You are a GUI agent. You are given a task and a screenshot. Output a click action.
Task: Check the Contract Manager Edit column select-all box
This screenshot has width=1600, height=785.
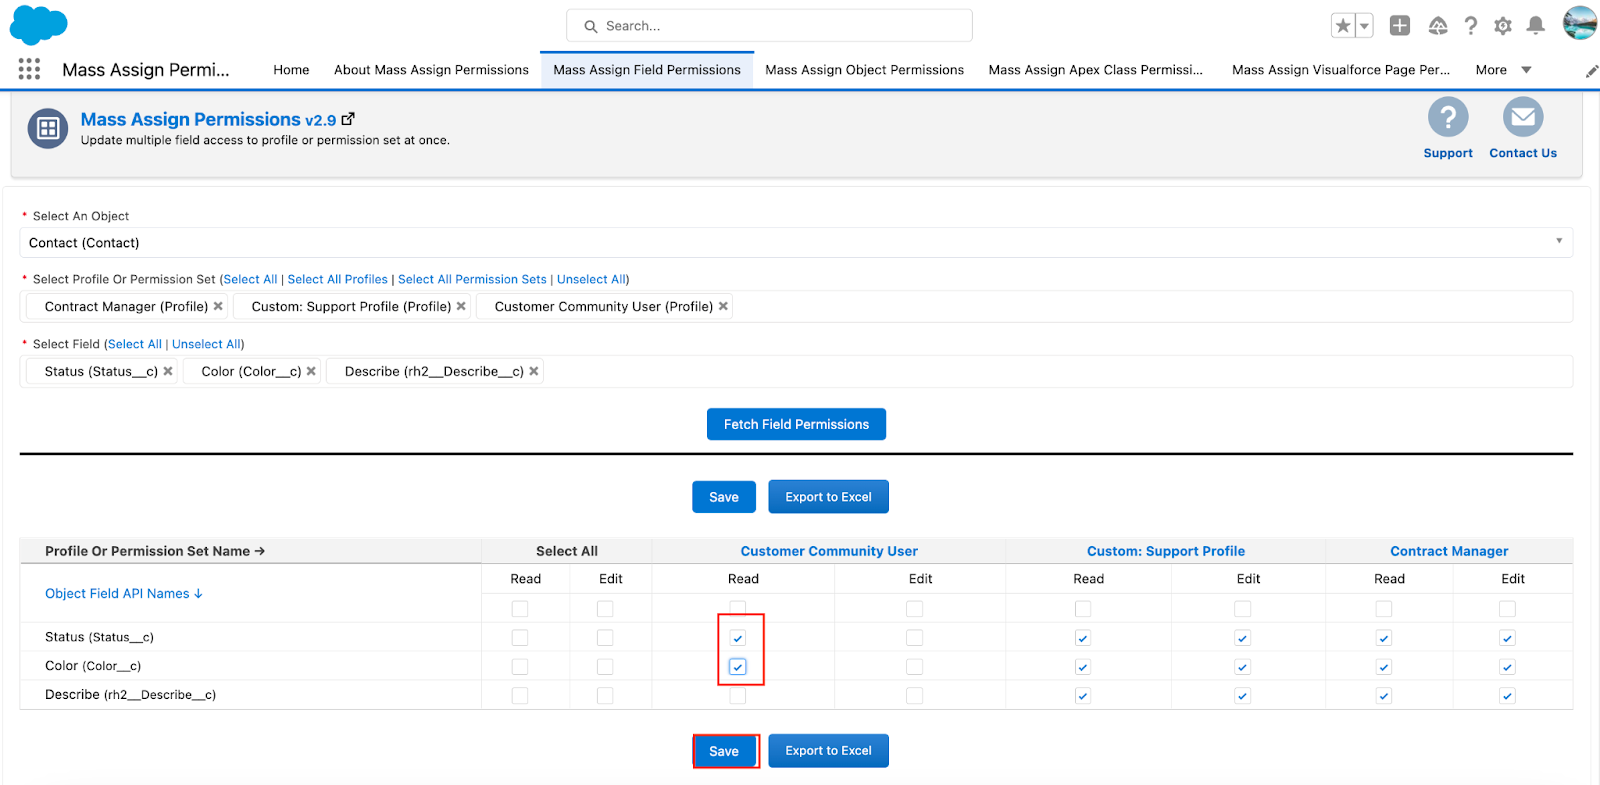[x=1508, y=609]
